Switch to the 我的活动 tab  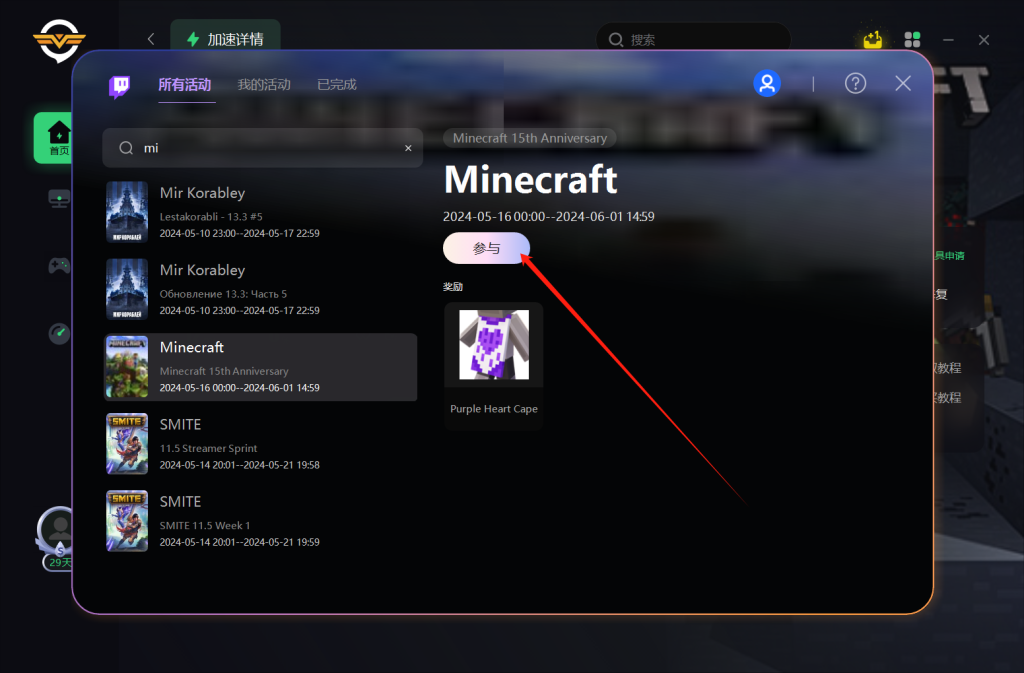point(264,85)
